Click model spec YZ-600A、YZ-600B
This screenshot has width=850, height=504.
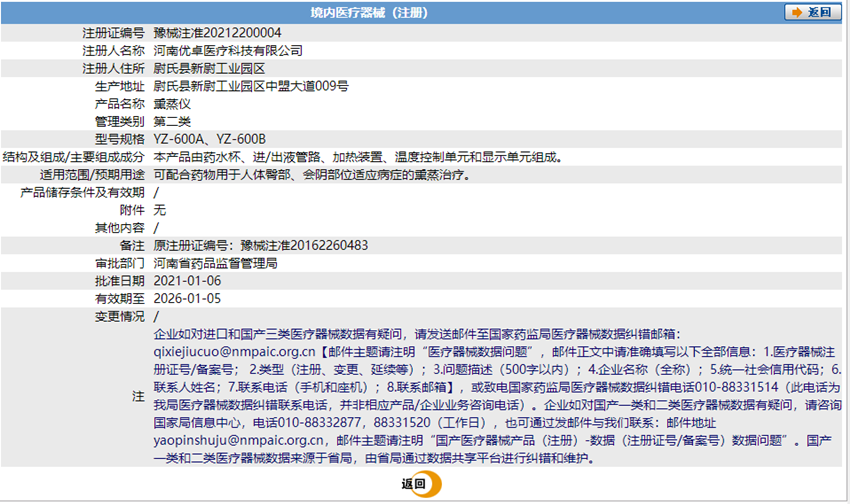tap(209, 139)
